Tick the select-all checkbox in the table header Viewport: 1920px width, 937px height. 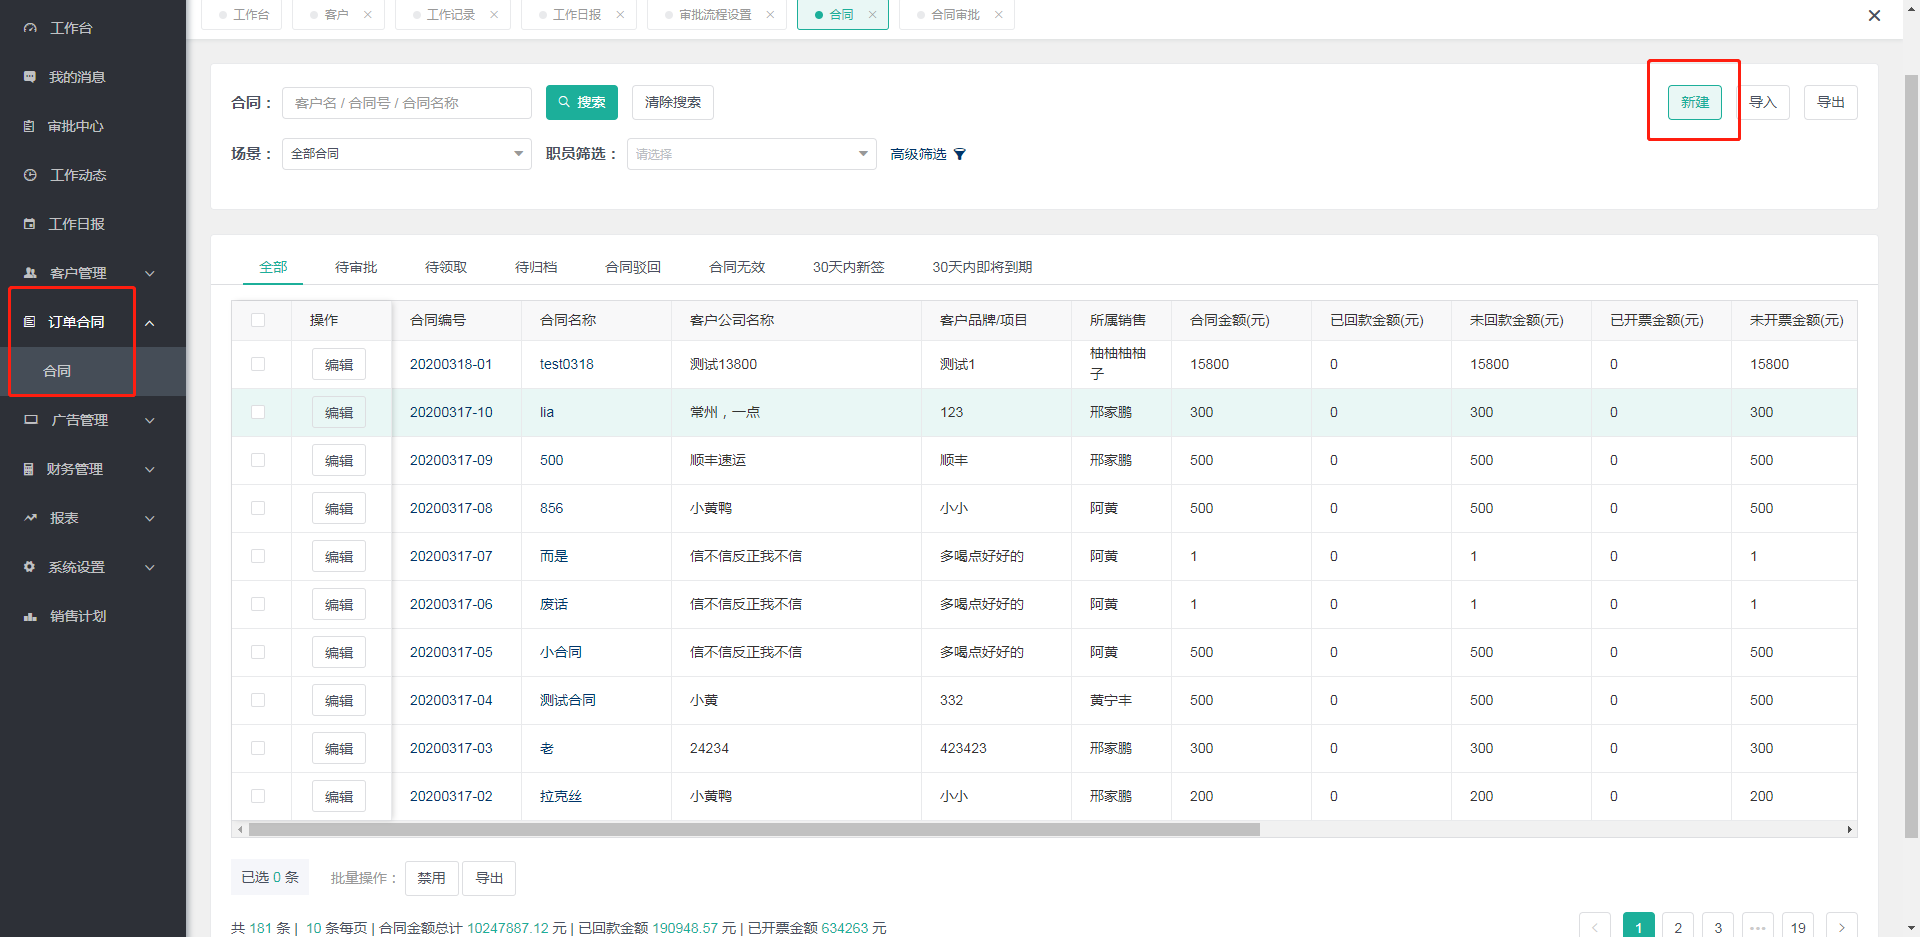[258, 320]
